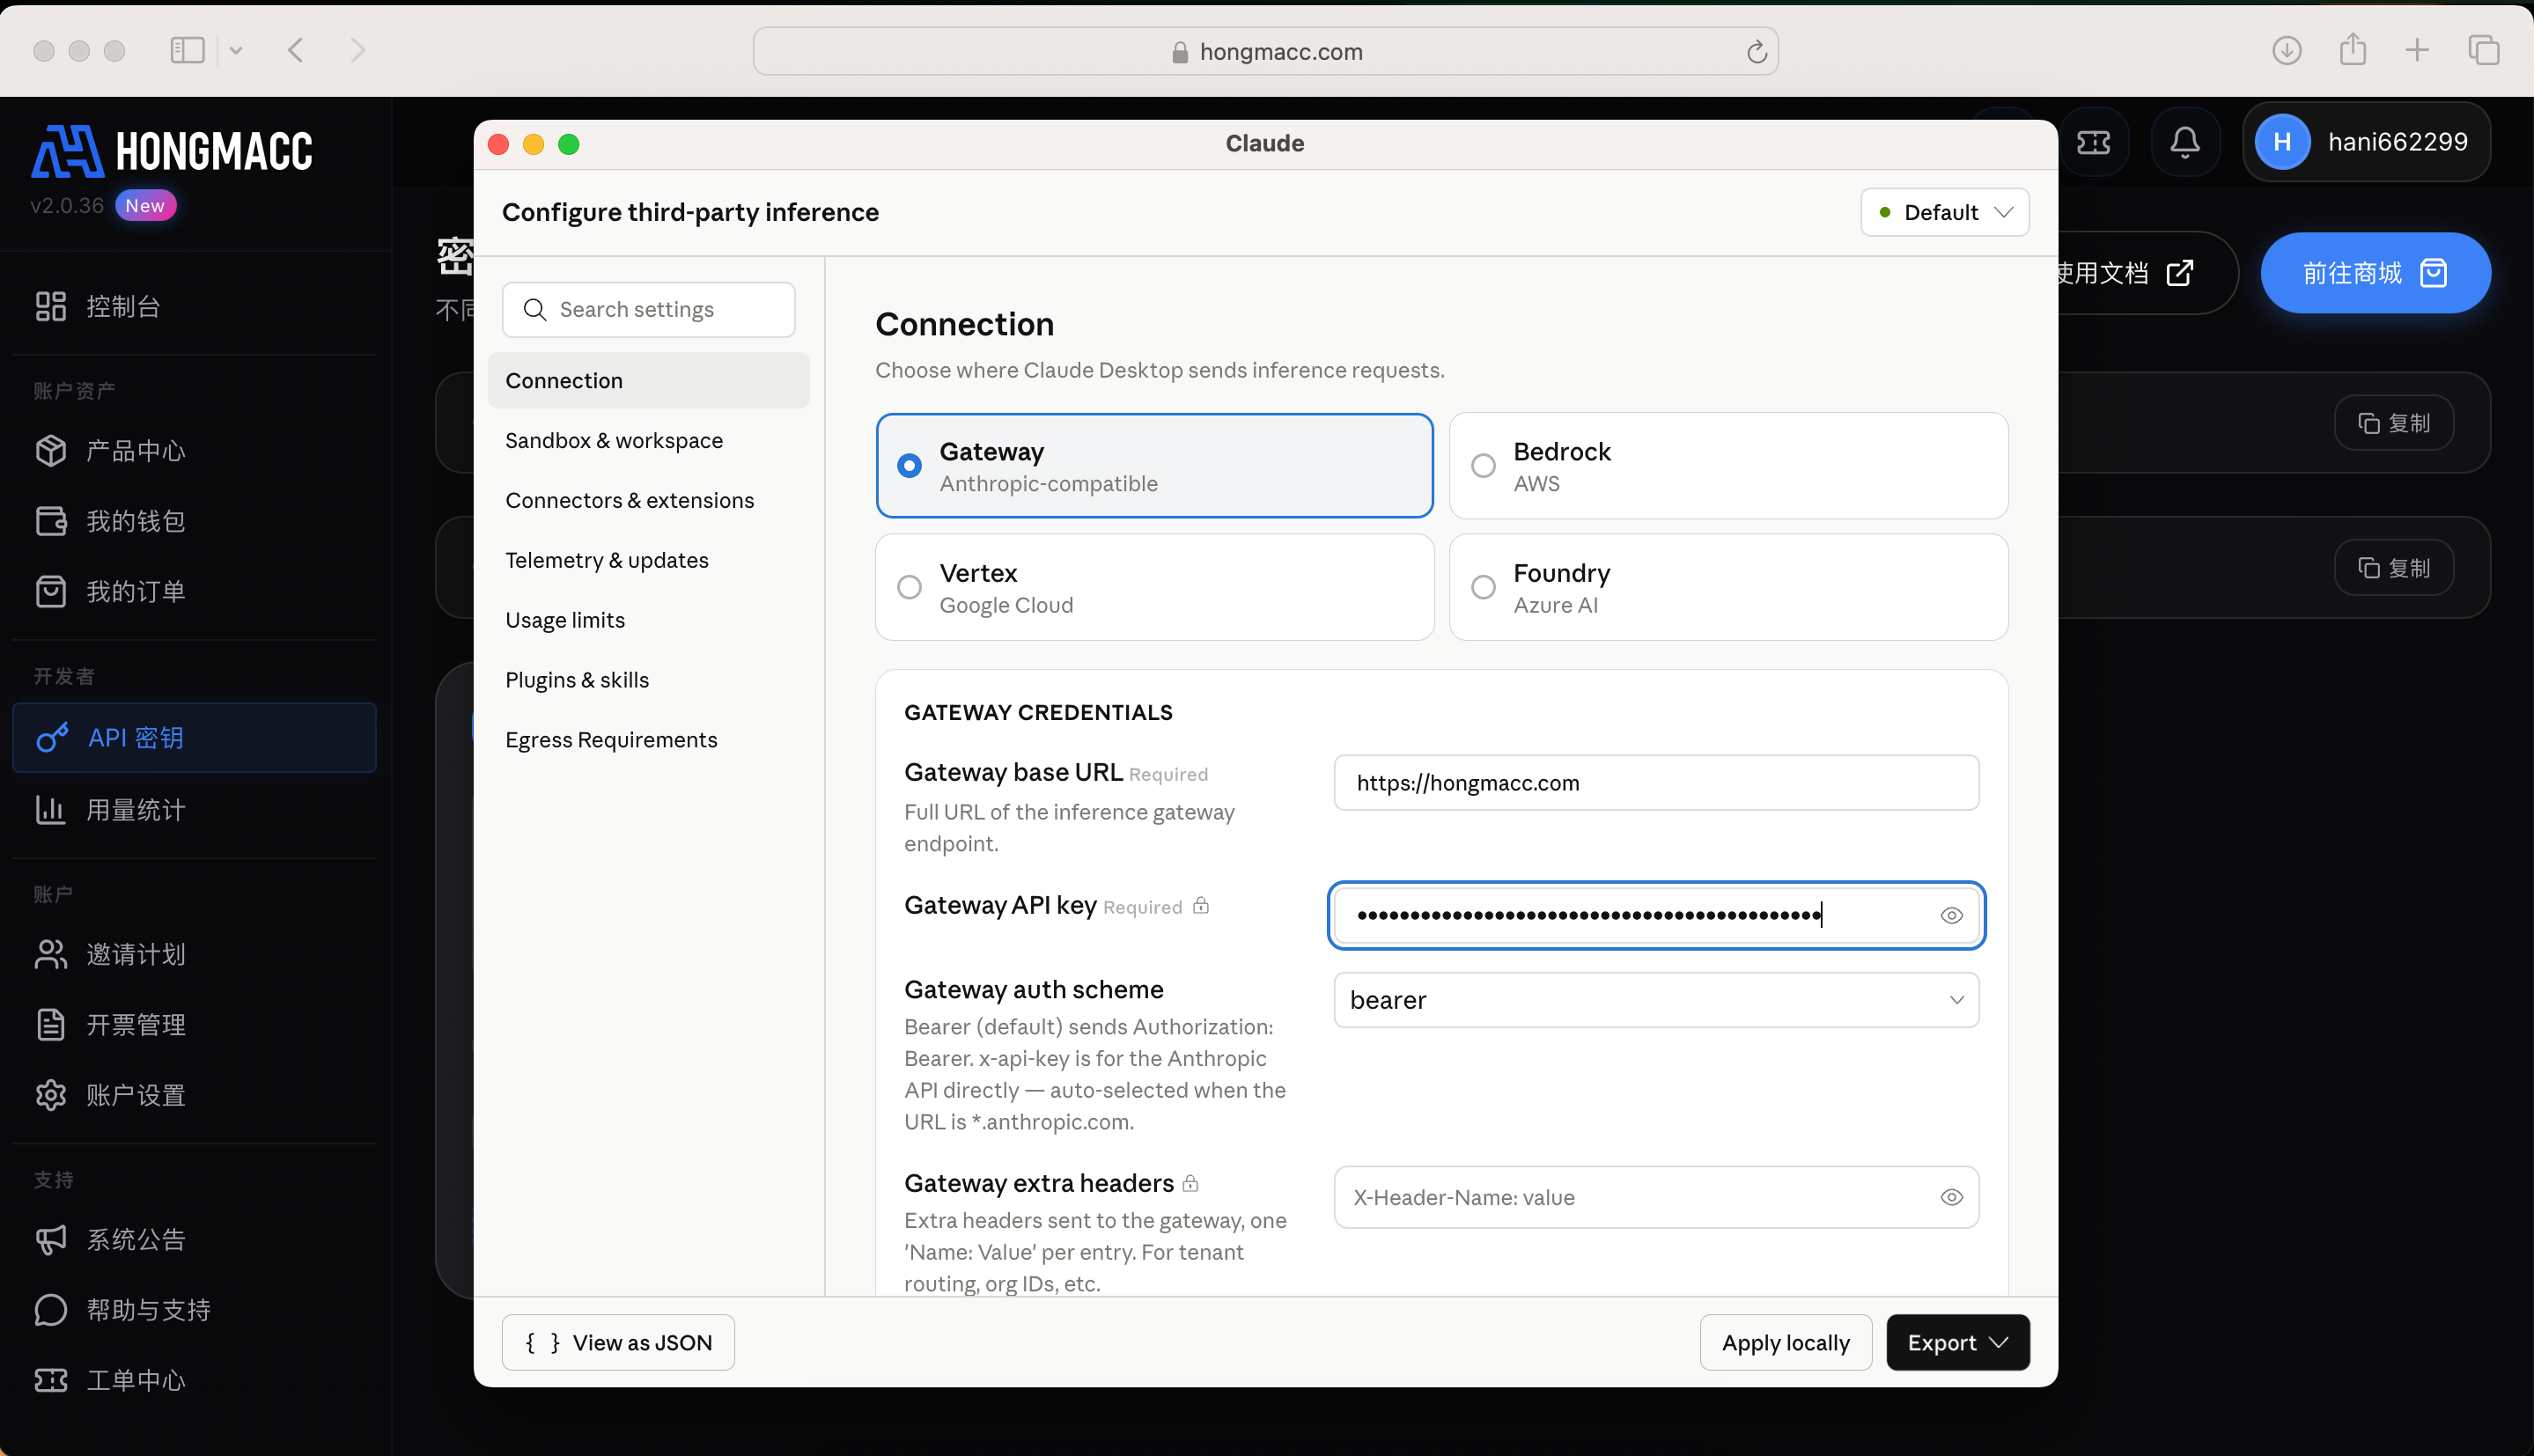Open 账户设置 account settings in sidebar
The image size is (2534, 1456).
click(194, 1095)
